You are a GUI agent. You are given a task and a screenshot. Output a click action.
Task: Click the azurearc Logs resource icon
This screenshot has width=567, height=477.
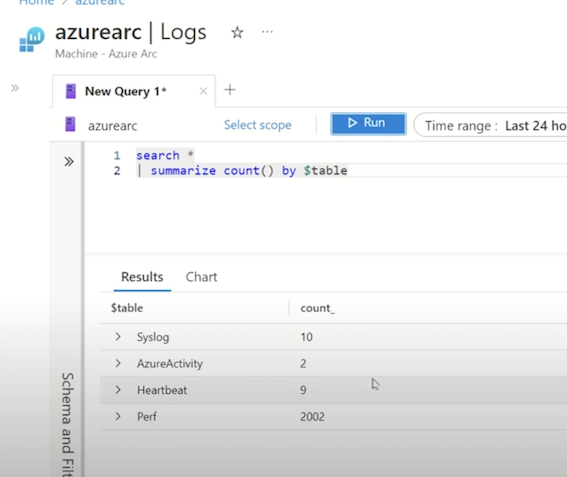tap(32, 39)
